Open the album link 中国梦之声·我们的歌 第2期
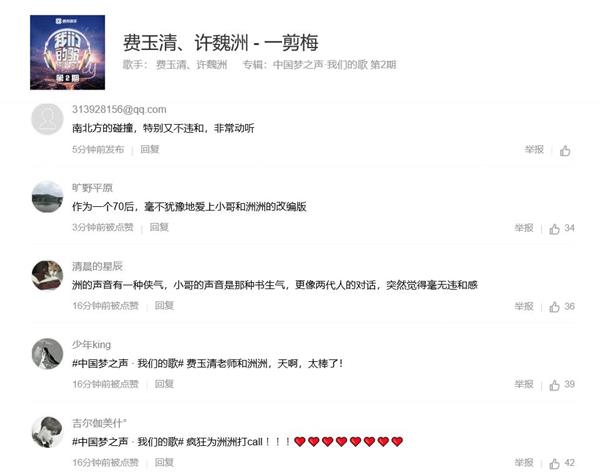Screen dimensions: 600x475 (334, 65)
